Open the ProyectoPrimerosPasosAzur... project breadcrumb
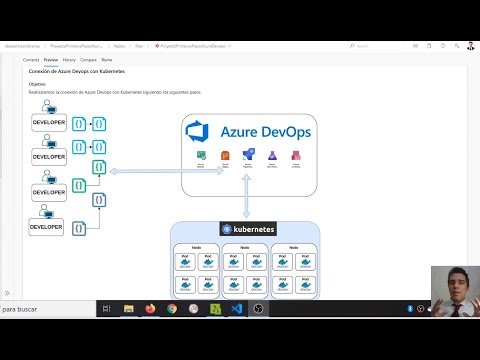The height and width of the screenshot is (360, 480). tap(76, 46)
